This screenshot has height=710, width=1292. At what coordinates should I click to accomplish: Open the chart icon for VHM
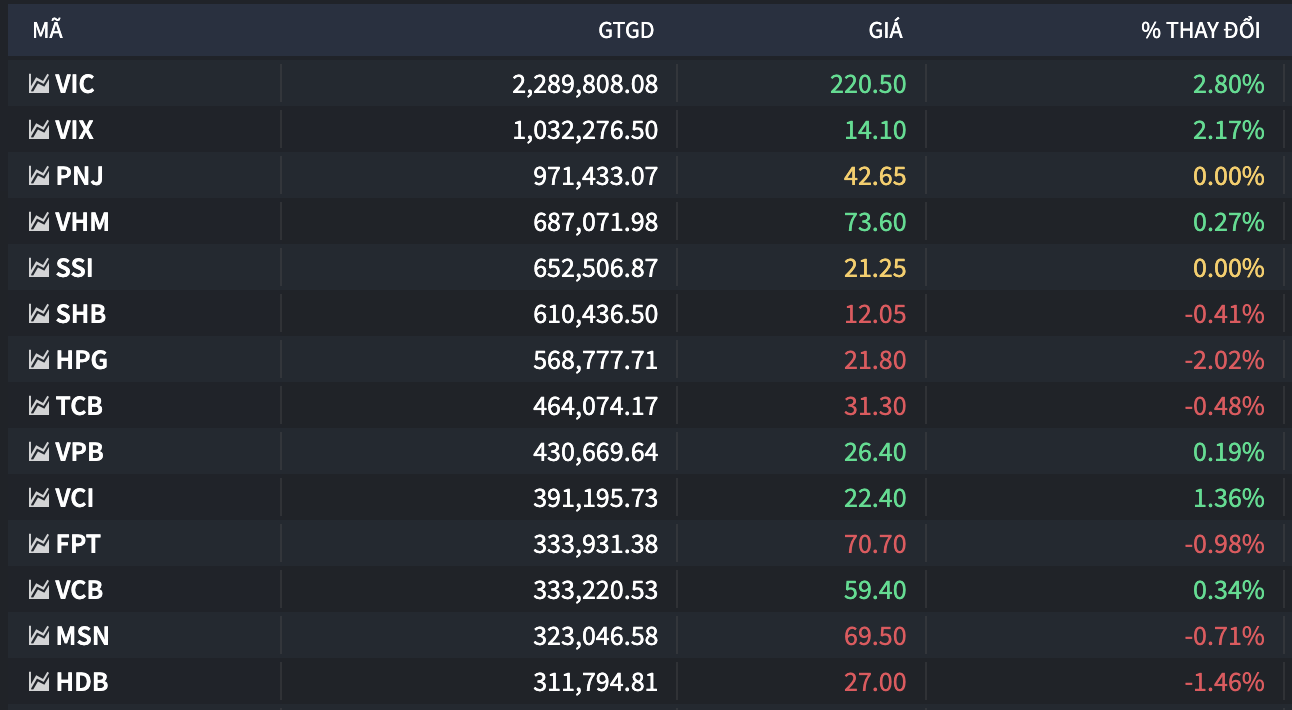pos(39,222)
